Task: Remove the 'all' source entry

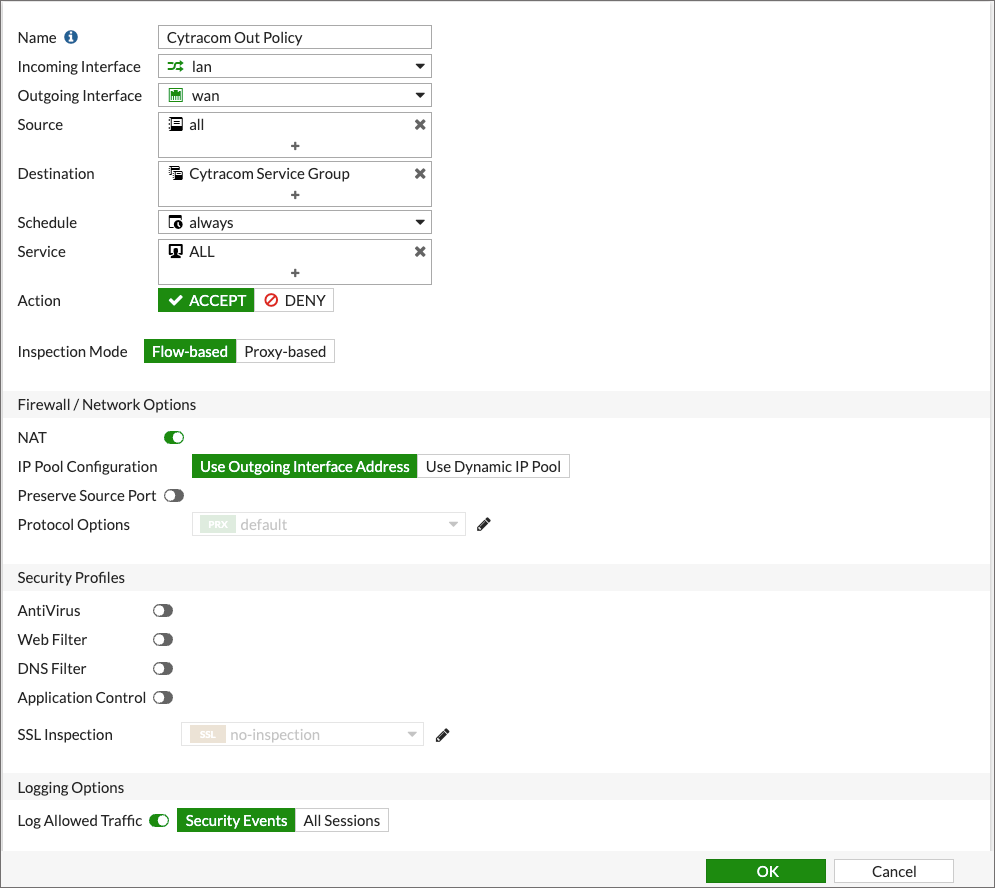Action: pos(420,125)
